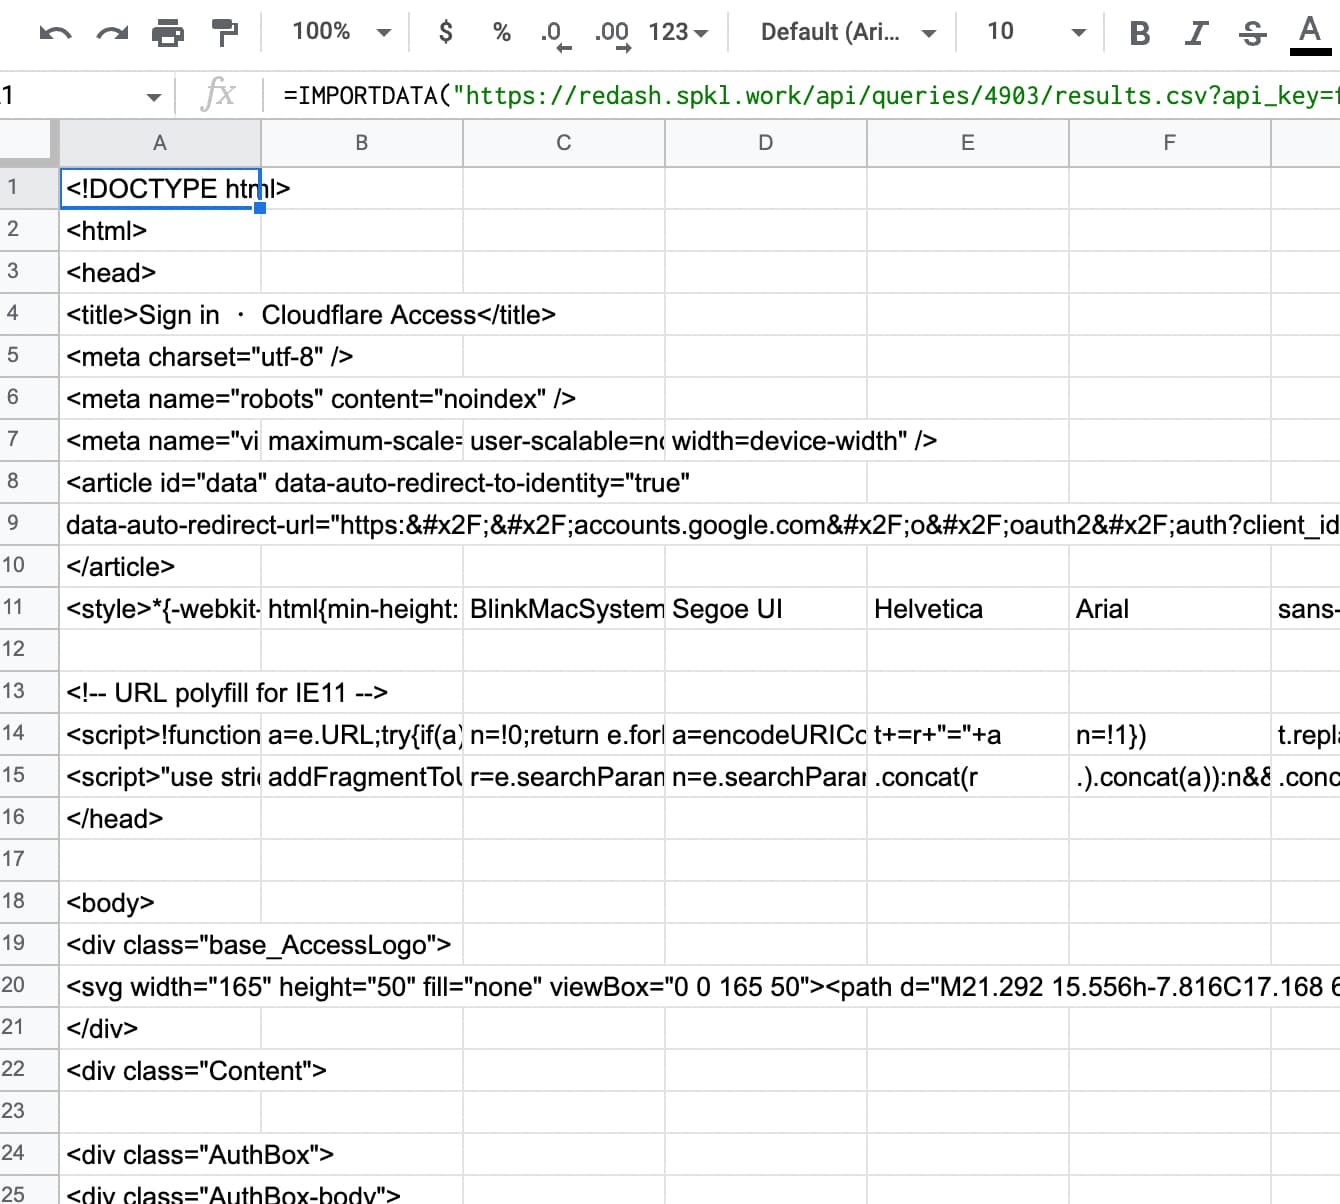Screen dimensions: 1340x1204
Task: Toggle bold formatting
Action: coord(1139,33)
